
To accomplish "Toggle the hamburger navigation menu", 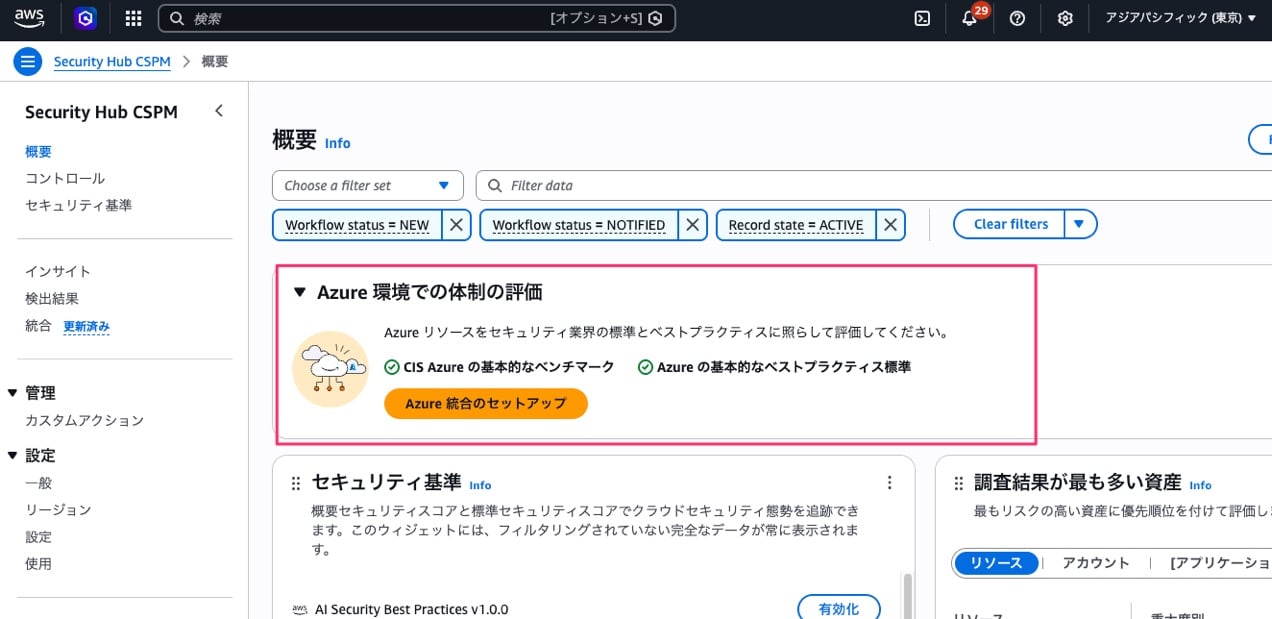I will coord(27,61).
